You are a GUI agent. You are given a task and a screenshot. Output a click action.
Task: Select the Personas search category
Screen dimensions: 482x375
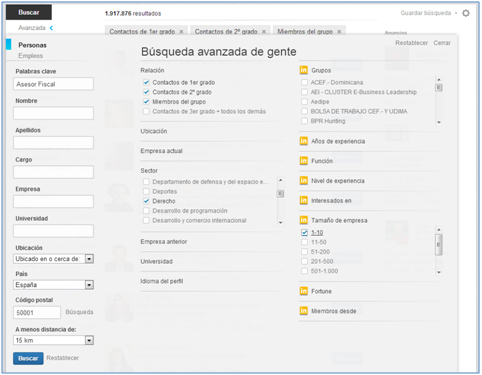pos(32,45)
